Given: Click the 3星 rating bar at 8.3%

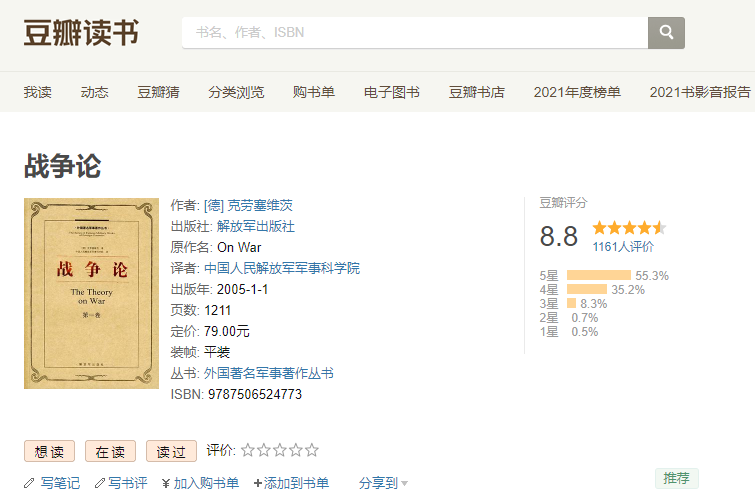Looking at the screenshot, I should coord(572,303).
